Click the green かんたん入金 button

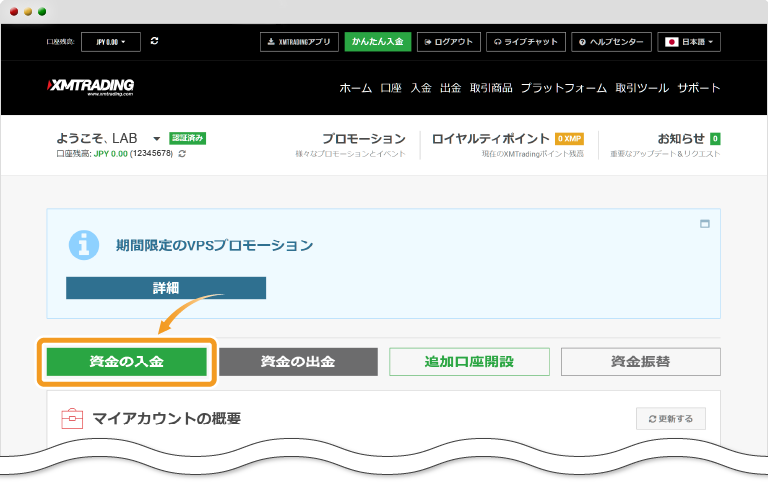pos(378,42)
